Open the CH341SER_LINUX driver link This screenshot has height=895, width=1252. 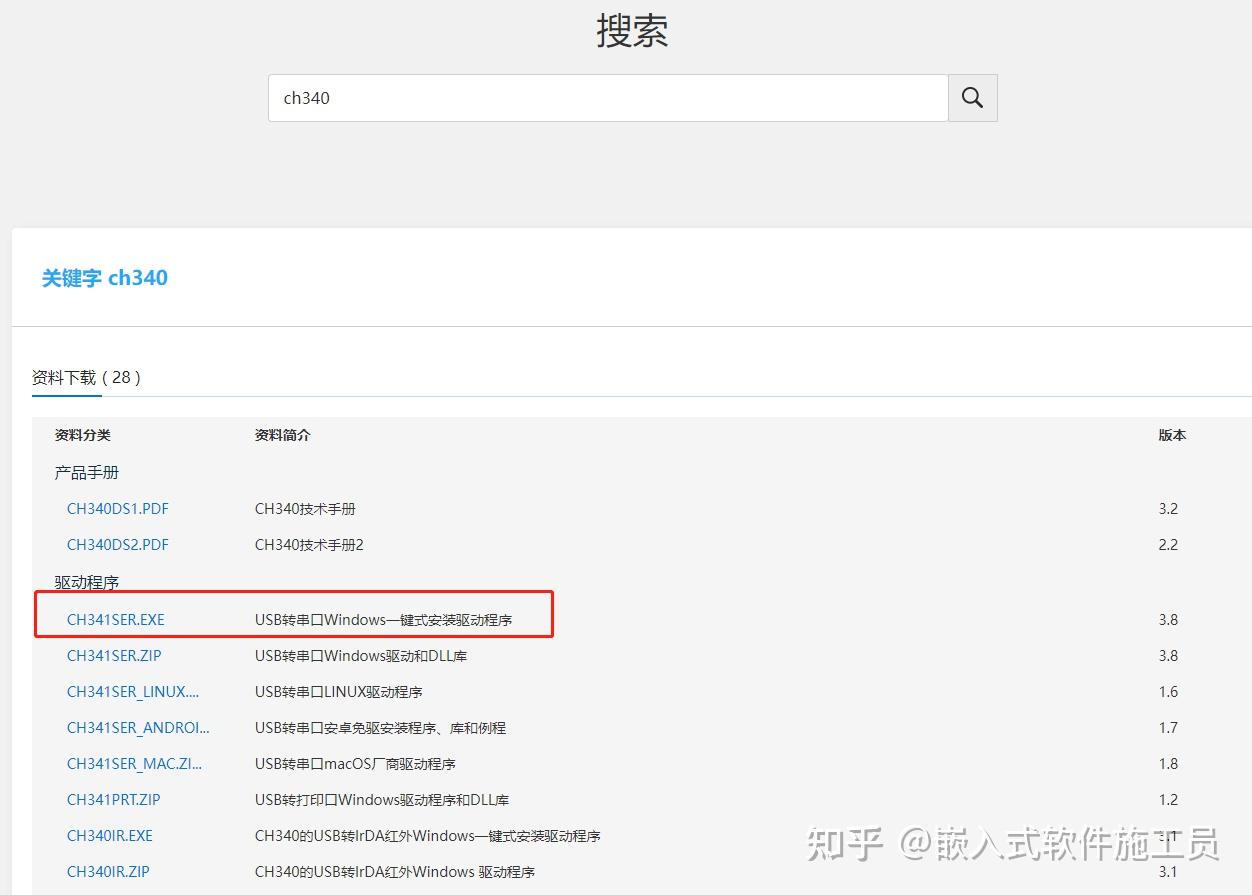coord(133,691)
